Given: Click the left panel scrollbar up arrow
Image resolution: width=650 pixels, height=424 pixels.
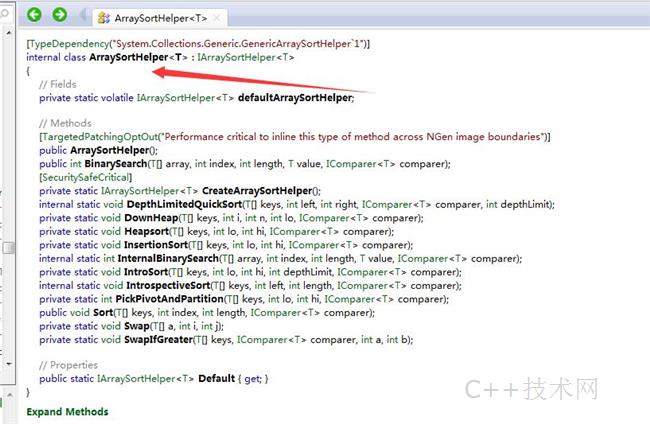Looking at the screenshot, I should pyautogui.click(x=9, y=32).
